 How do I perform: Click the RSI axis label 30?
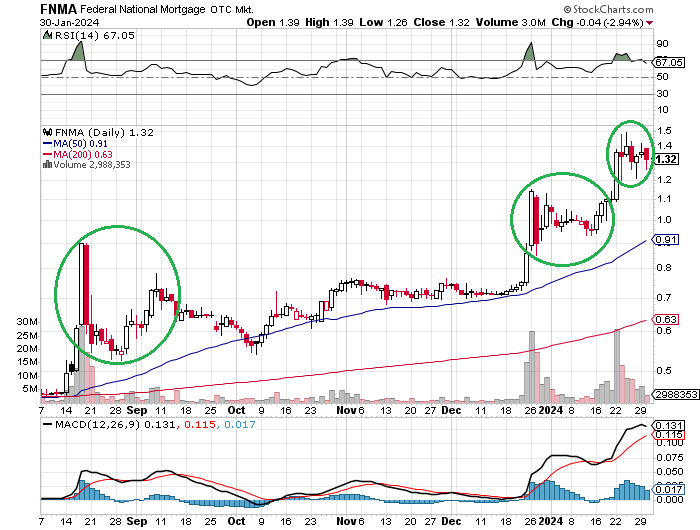click(x=662, y=94)
